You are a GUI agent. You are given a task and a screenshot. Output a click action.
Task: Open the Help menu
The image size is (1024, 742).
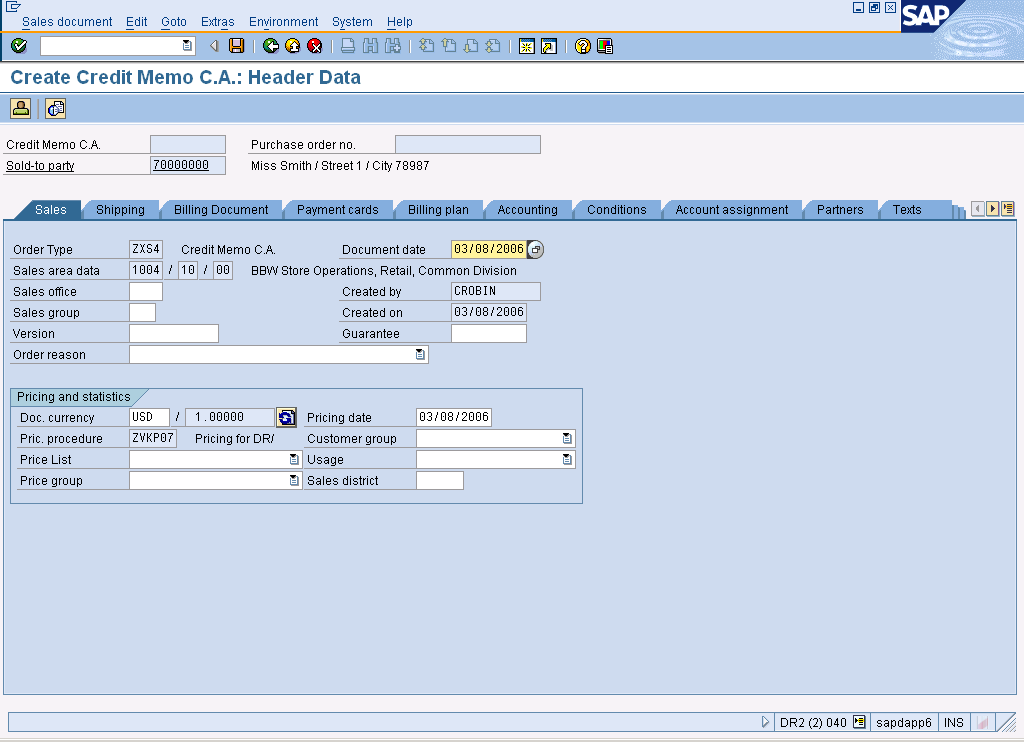coord(400,22)
